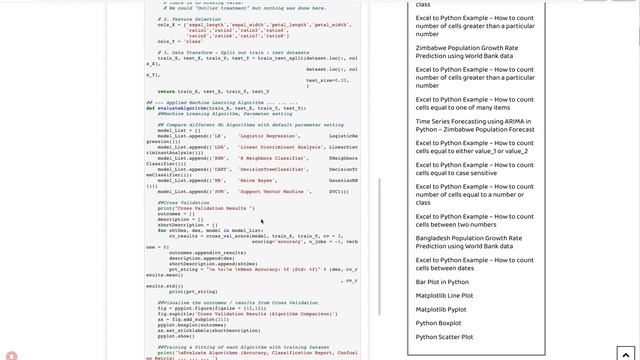Open the Matplotlib Line Plot link
Viewport: 640px width, 360px height.
tap(444, 296)
